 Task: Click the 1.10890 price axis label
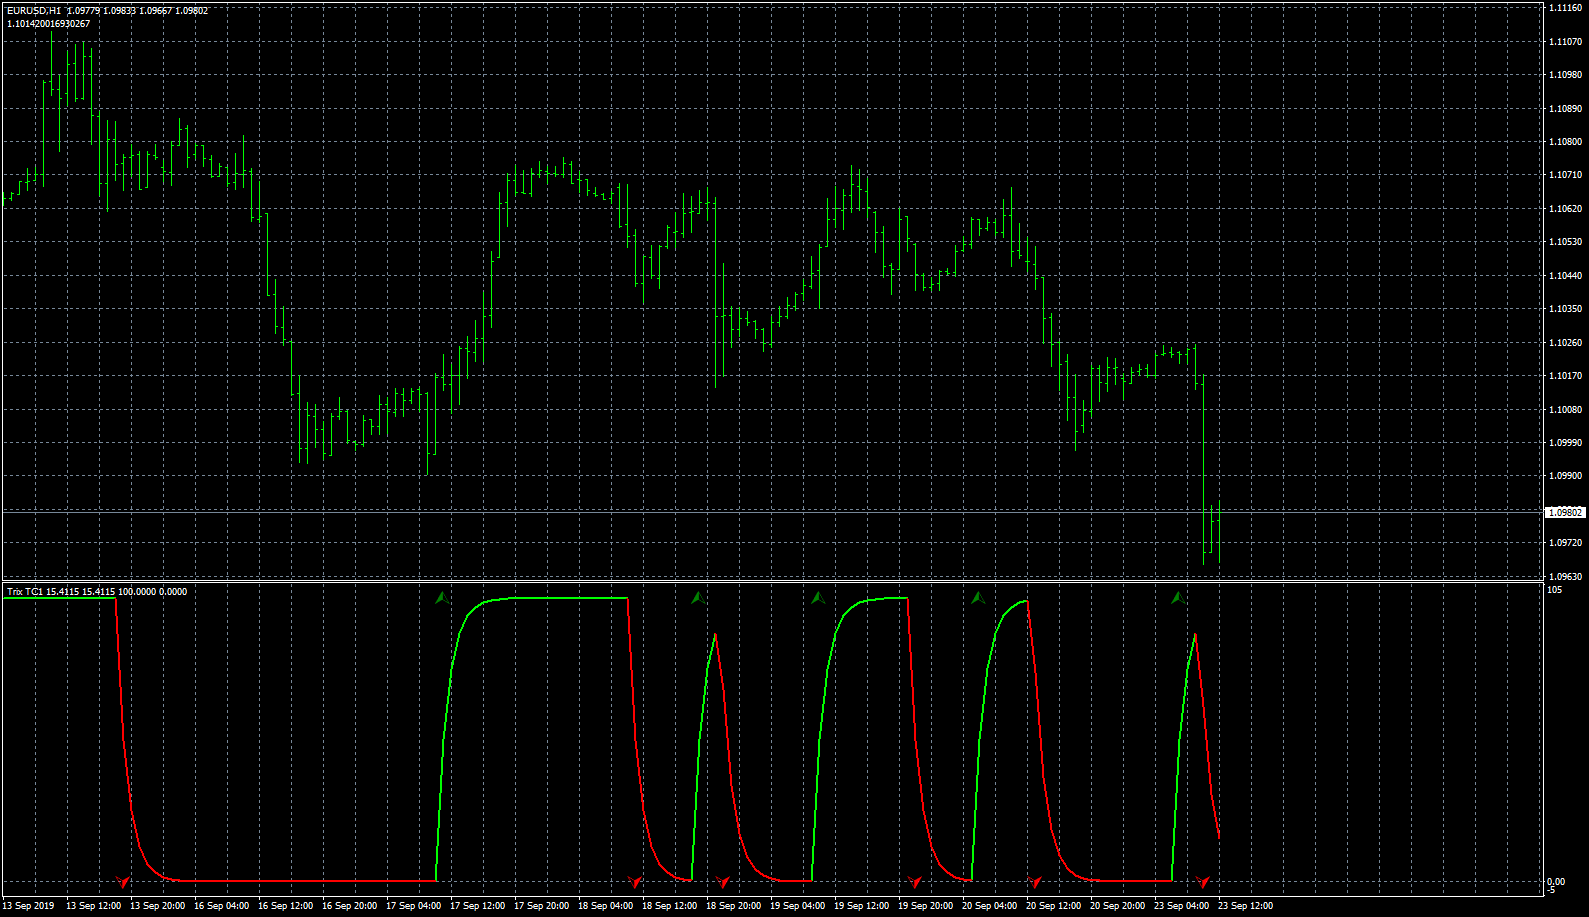tap(1565, 109)
